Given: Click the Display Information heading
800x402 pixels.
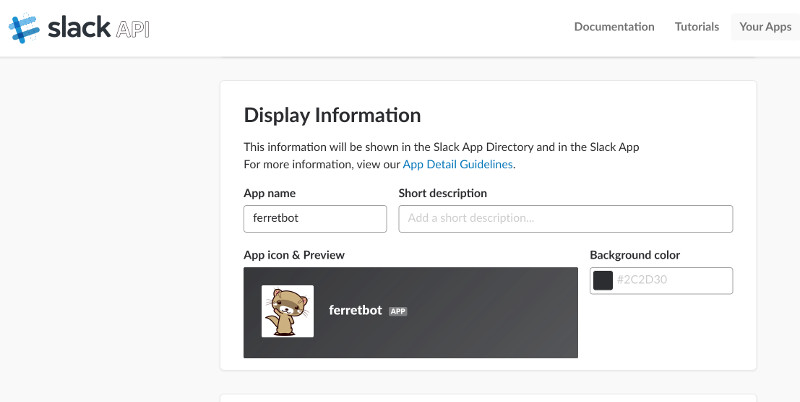Looking at the screenshot, I should tap(332, 115).
